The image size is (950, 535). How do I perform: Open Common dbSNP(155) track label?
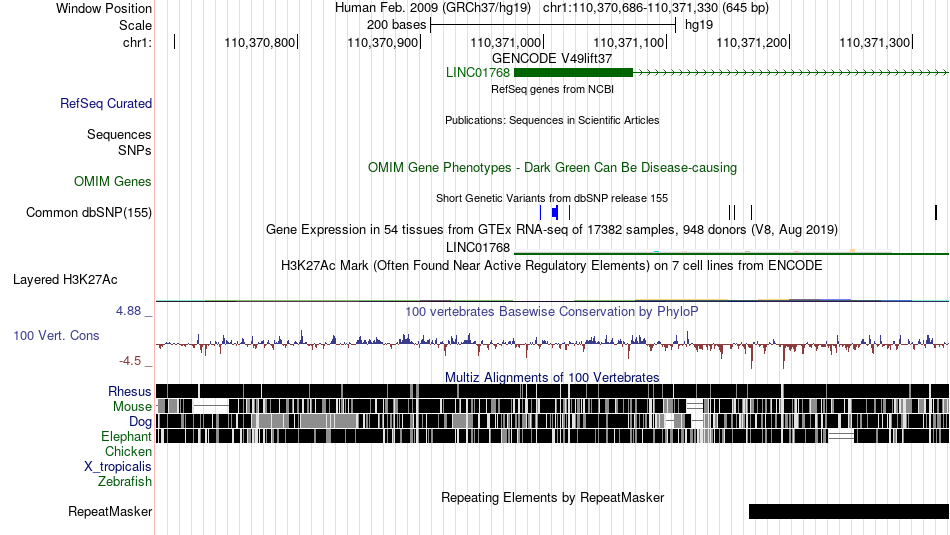[89, 213]
